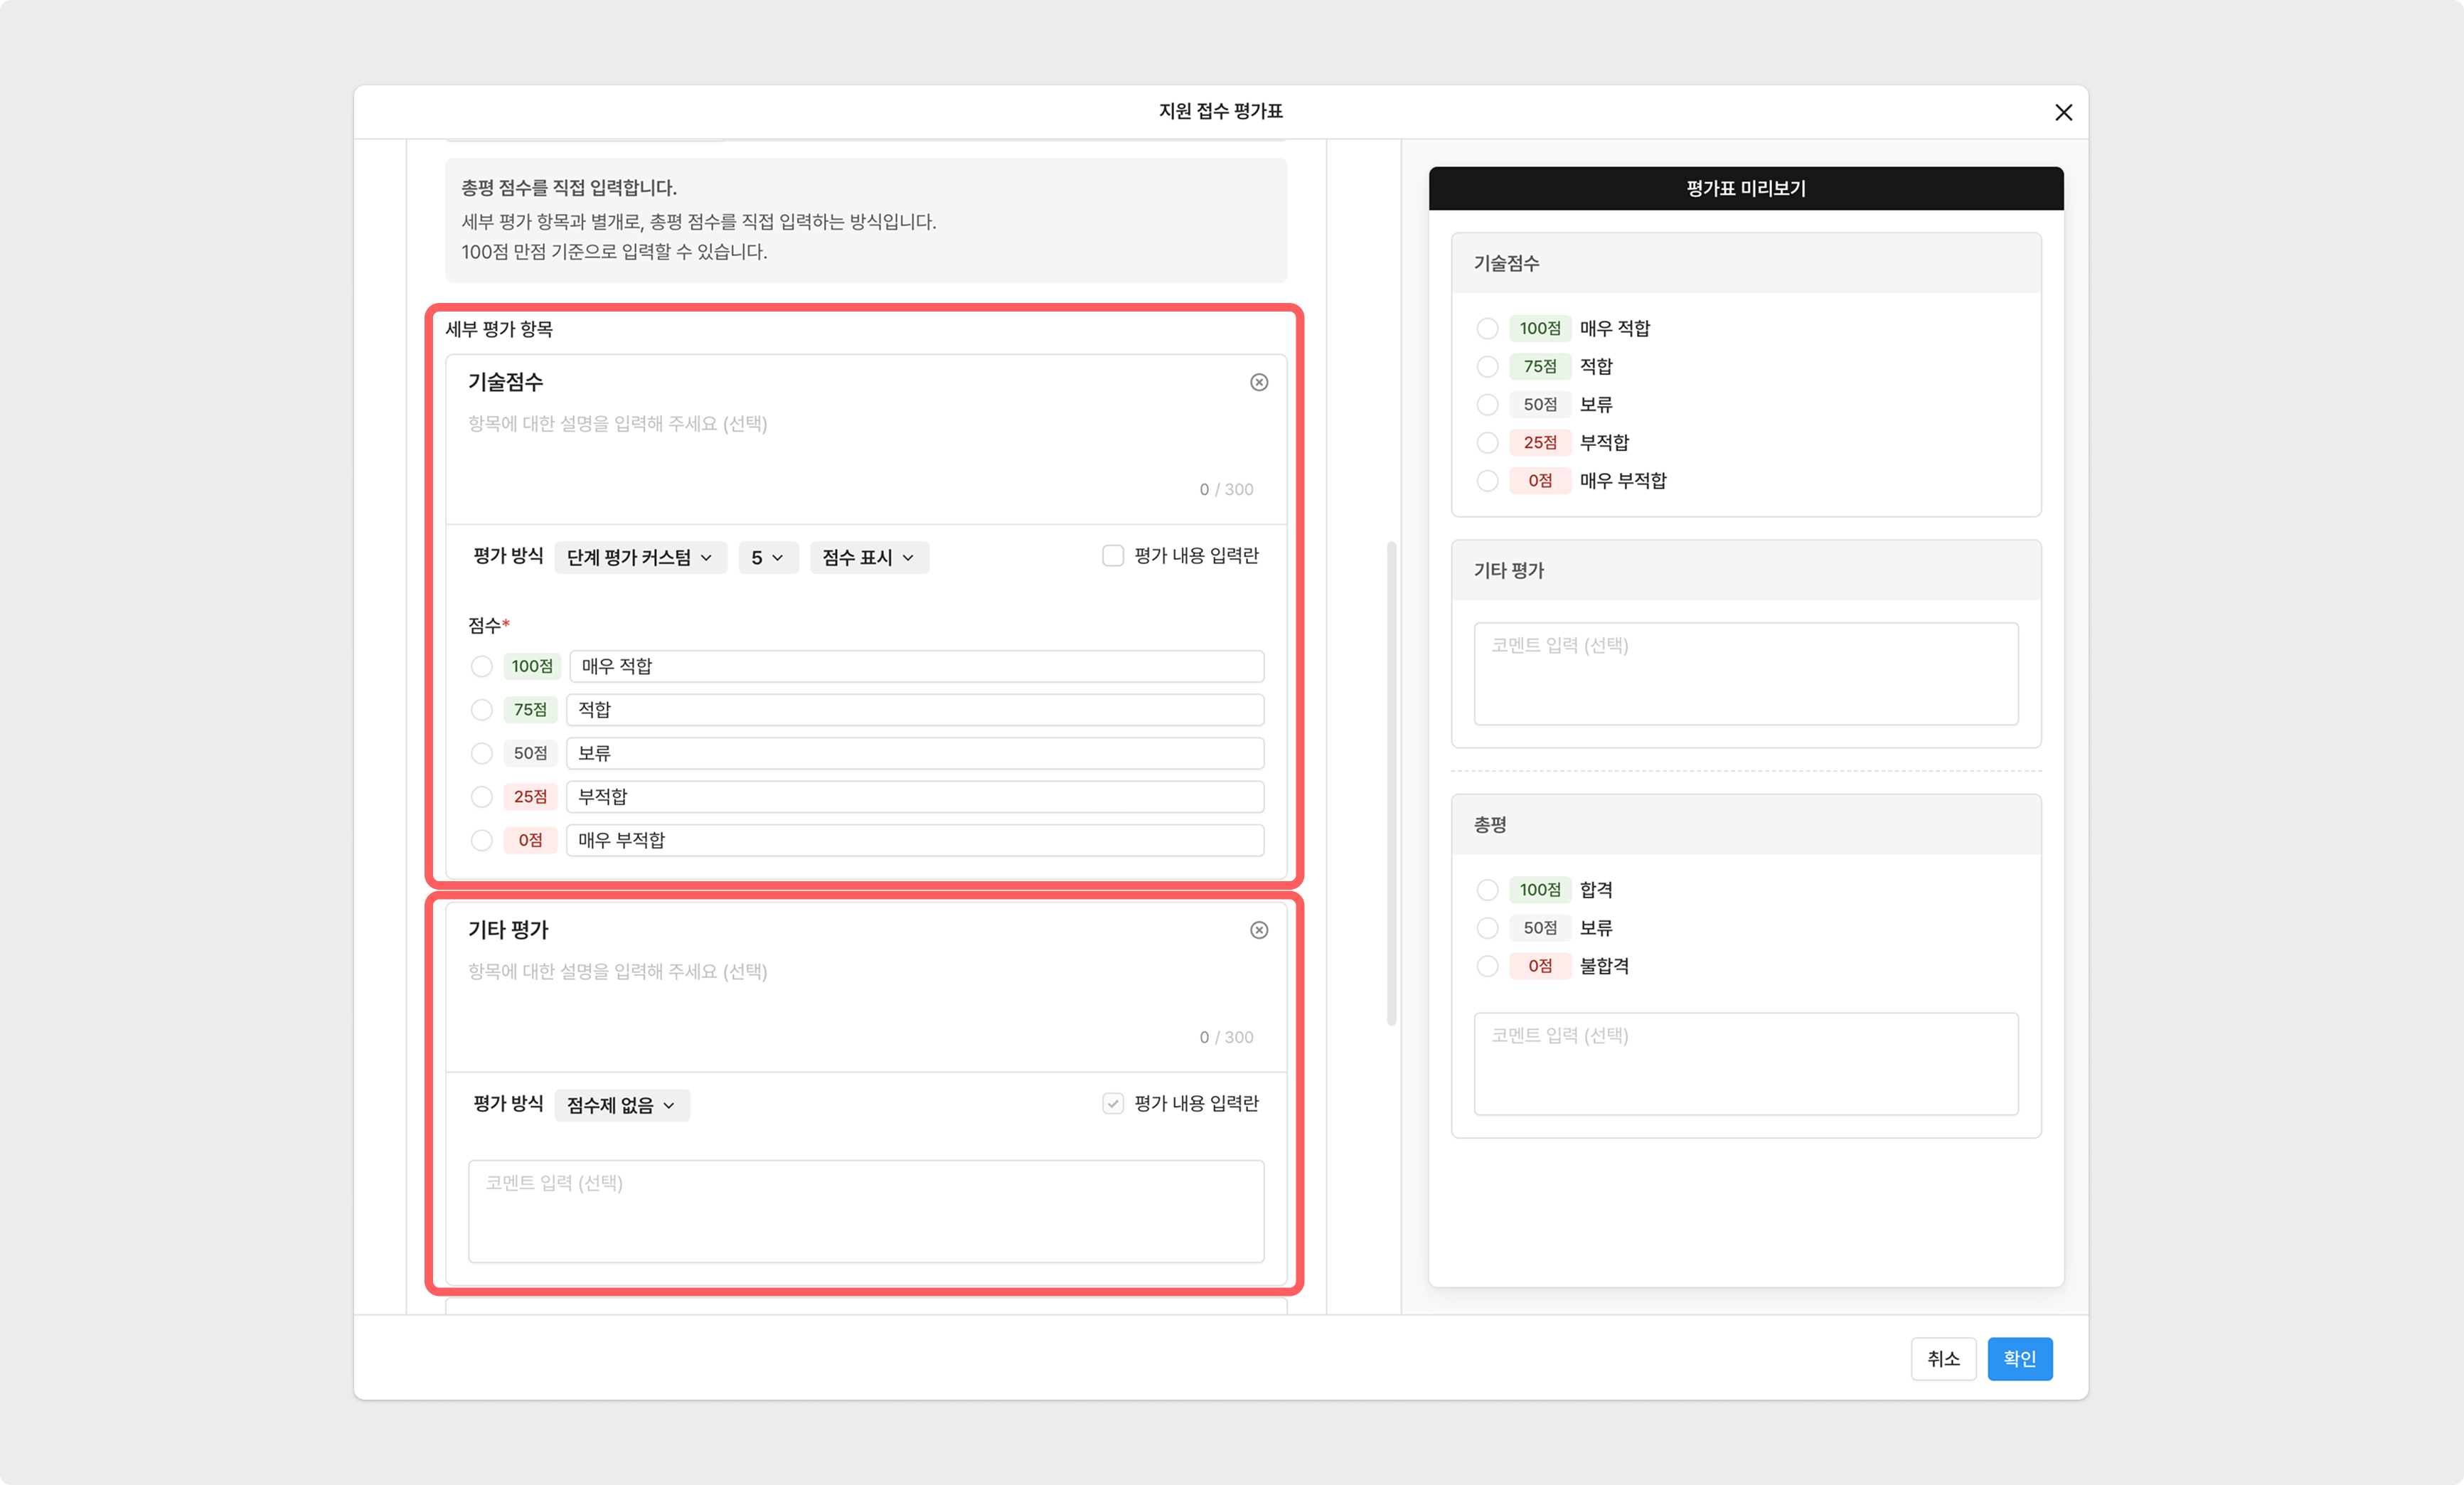Remove the 기타 평가 evaluation item
Screen dimensions: 2464x1485
click(1259, 930)
